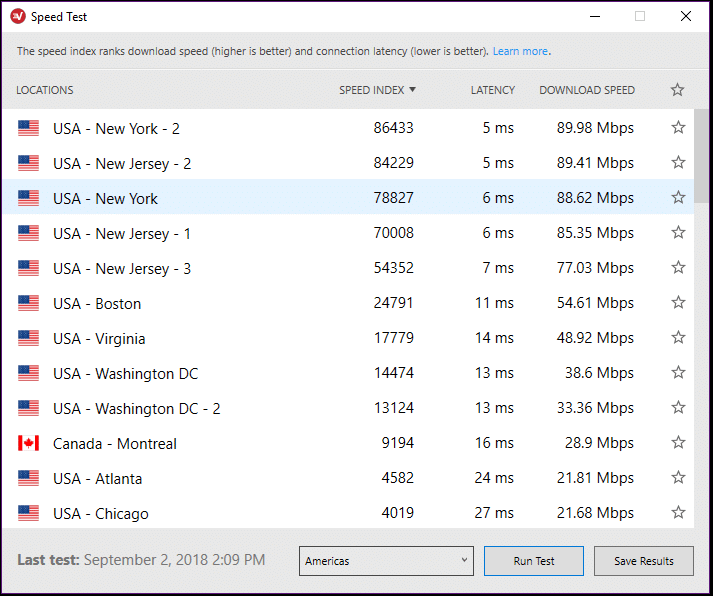This screenshot has height=596, width=713.
Task: Click US flag beside USA - New York - 2
Action: (28, 128)
